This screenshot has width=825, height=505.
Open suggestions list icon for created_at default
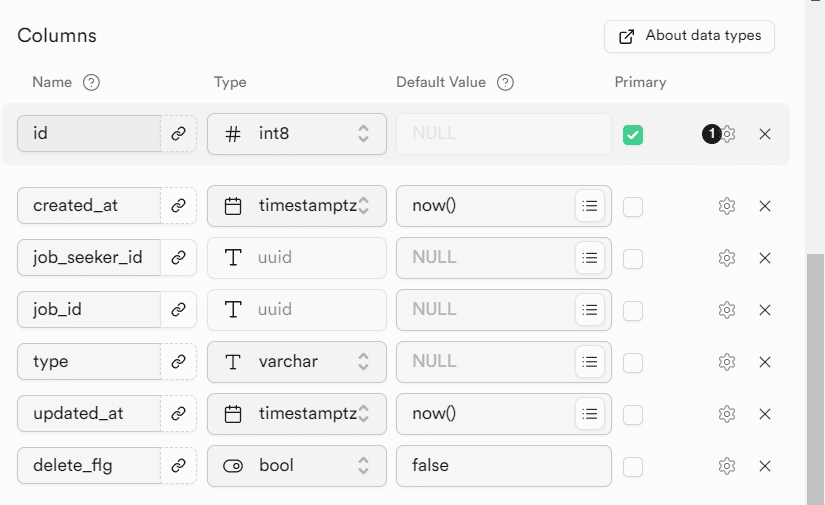tap(590, 206)
